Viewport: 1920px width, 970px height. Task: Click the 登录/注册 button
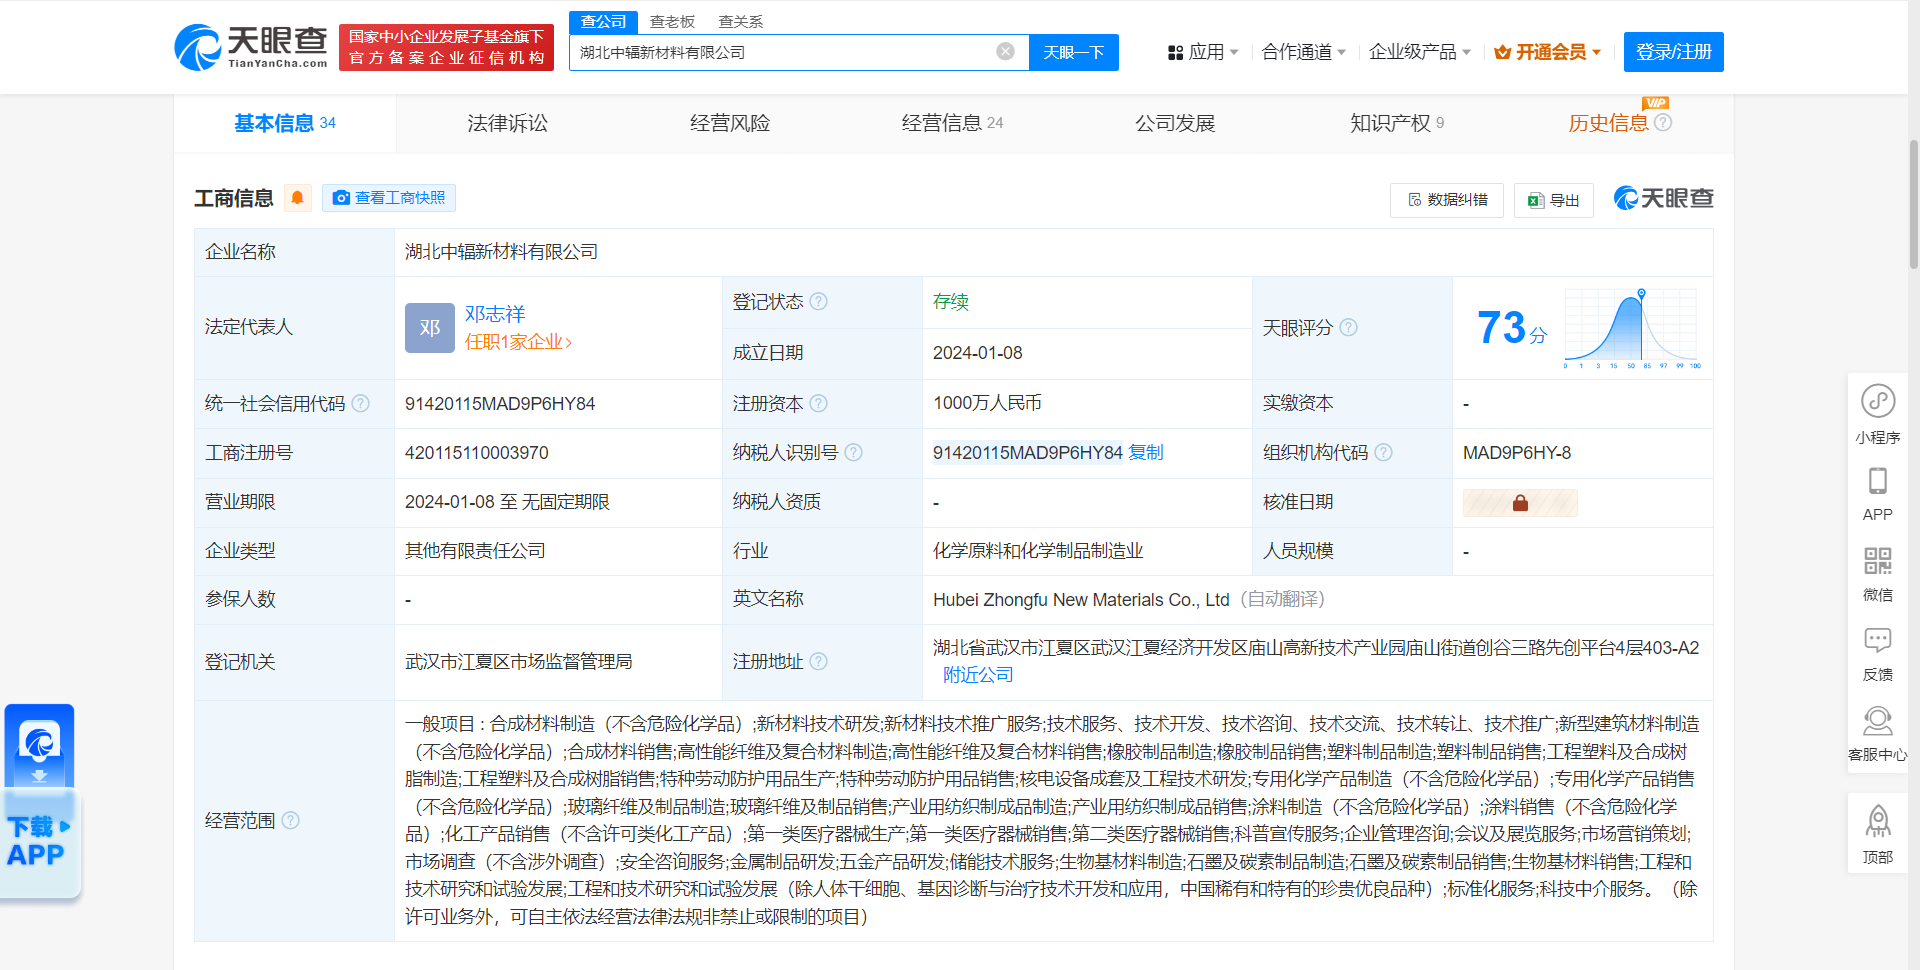[x=1674, y=52]
